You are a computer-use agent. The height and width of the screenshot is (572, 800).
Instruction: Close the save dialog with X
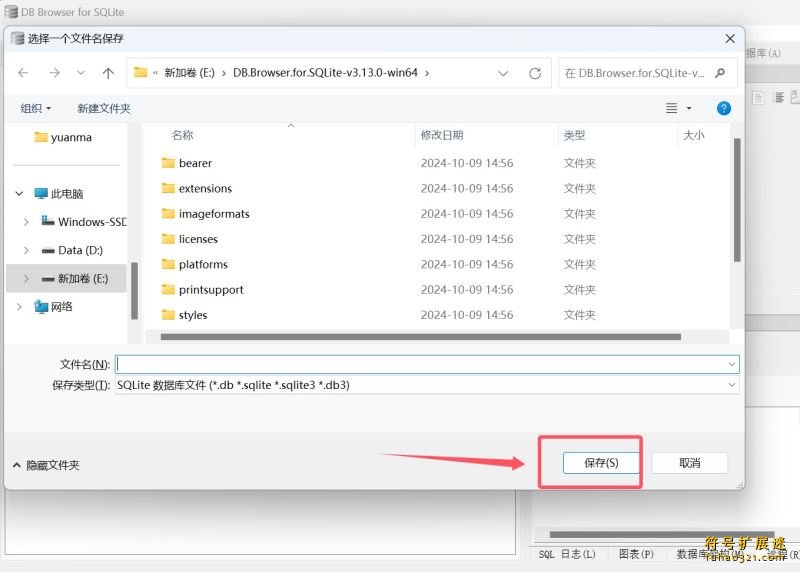pos(730,39)
